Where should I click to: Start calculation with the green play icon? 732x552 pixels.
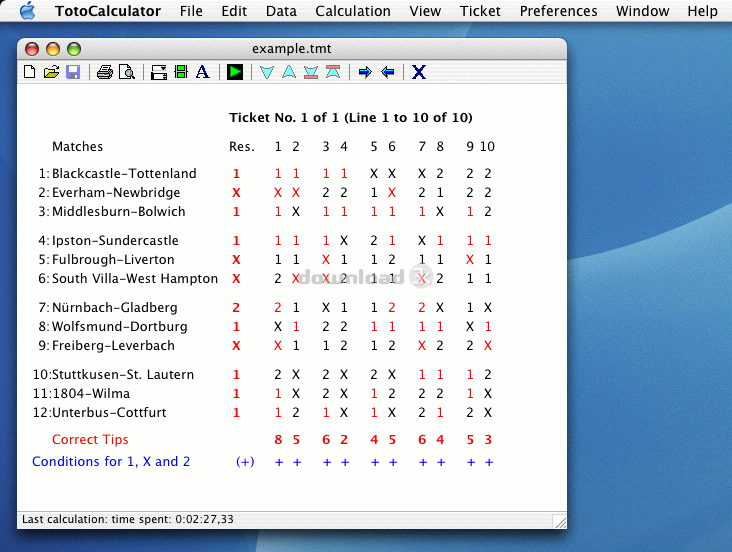point(235,72)
